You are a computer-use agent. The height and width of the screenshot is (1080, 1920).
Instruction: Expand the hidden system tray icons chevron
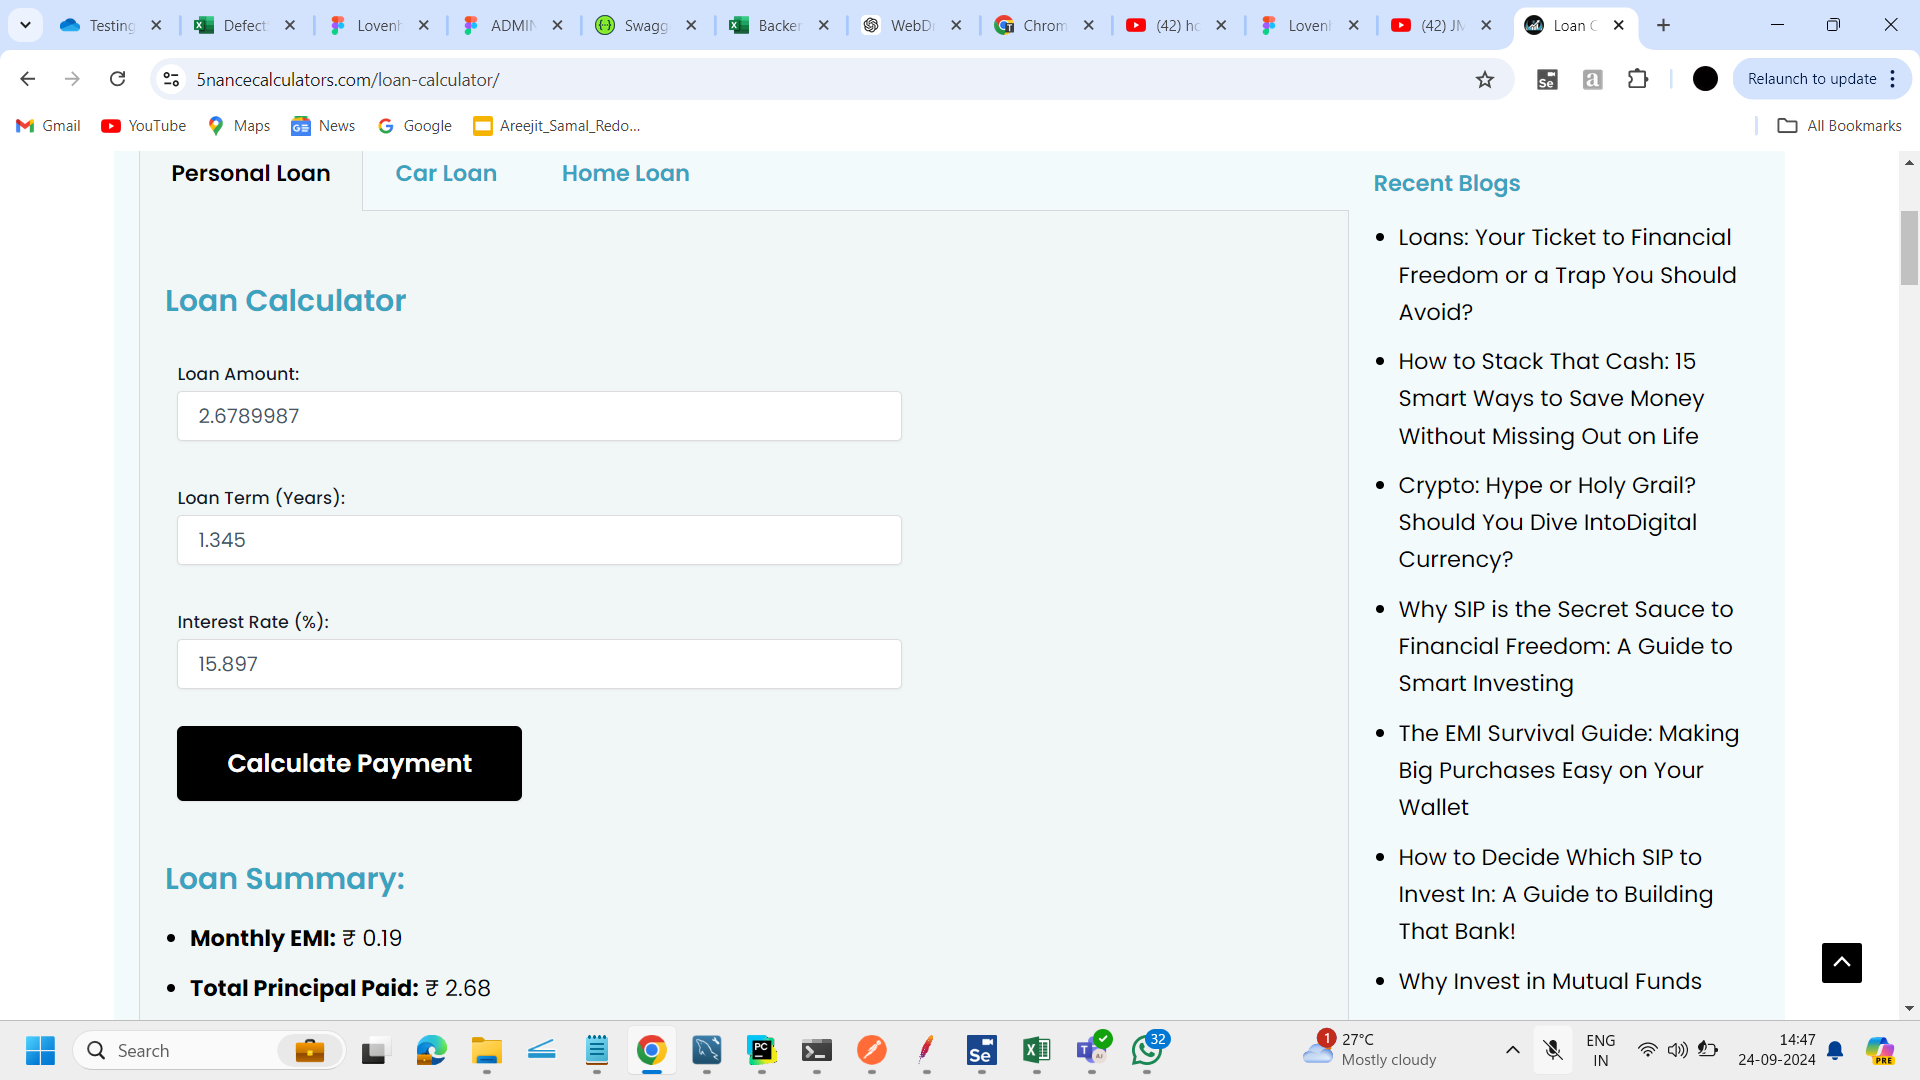(1512, 1050)
